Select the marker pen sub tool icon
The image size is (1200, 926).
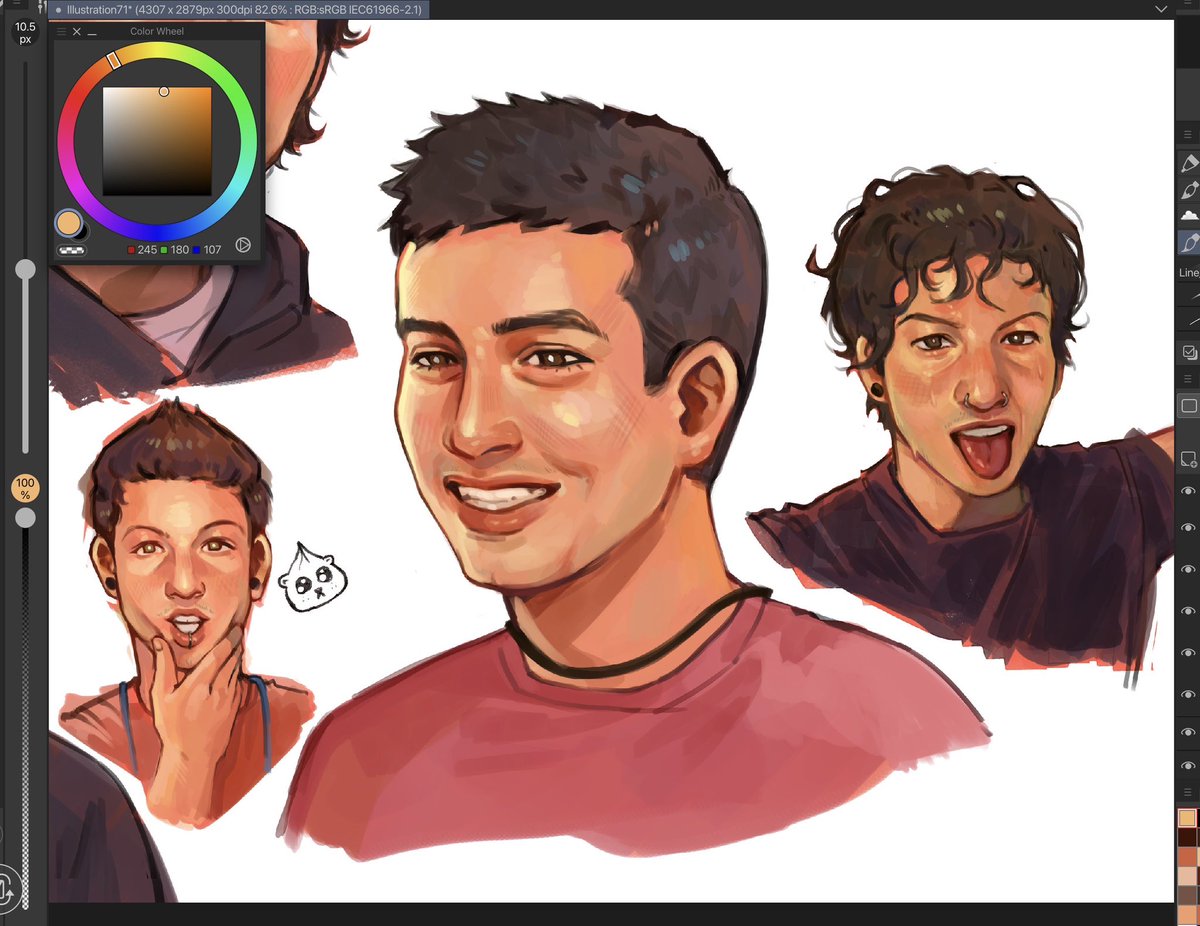tap(1189, 162)
